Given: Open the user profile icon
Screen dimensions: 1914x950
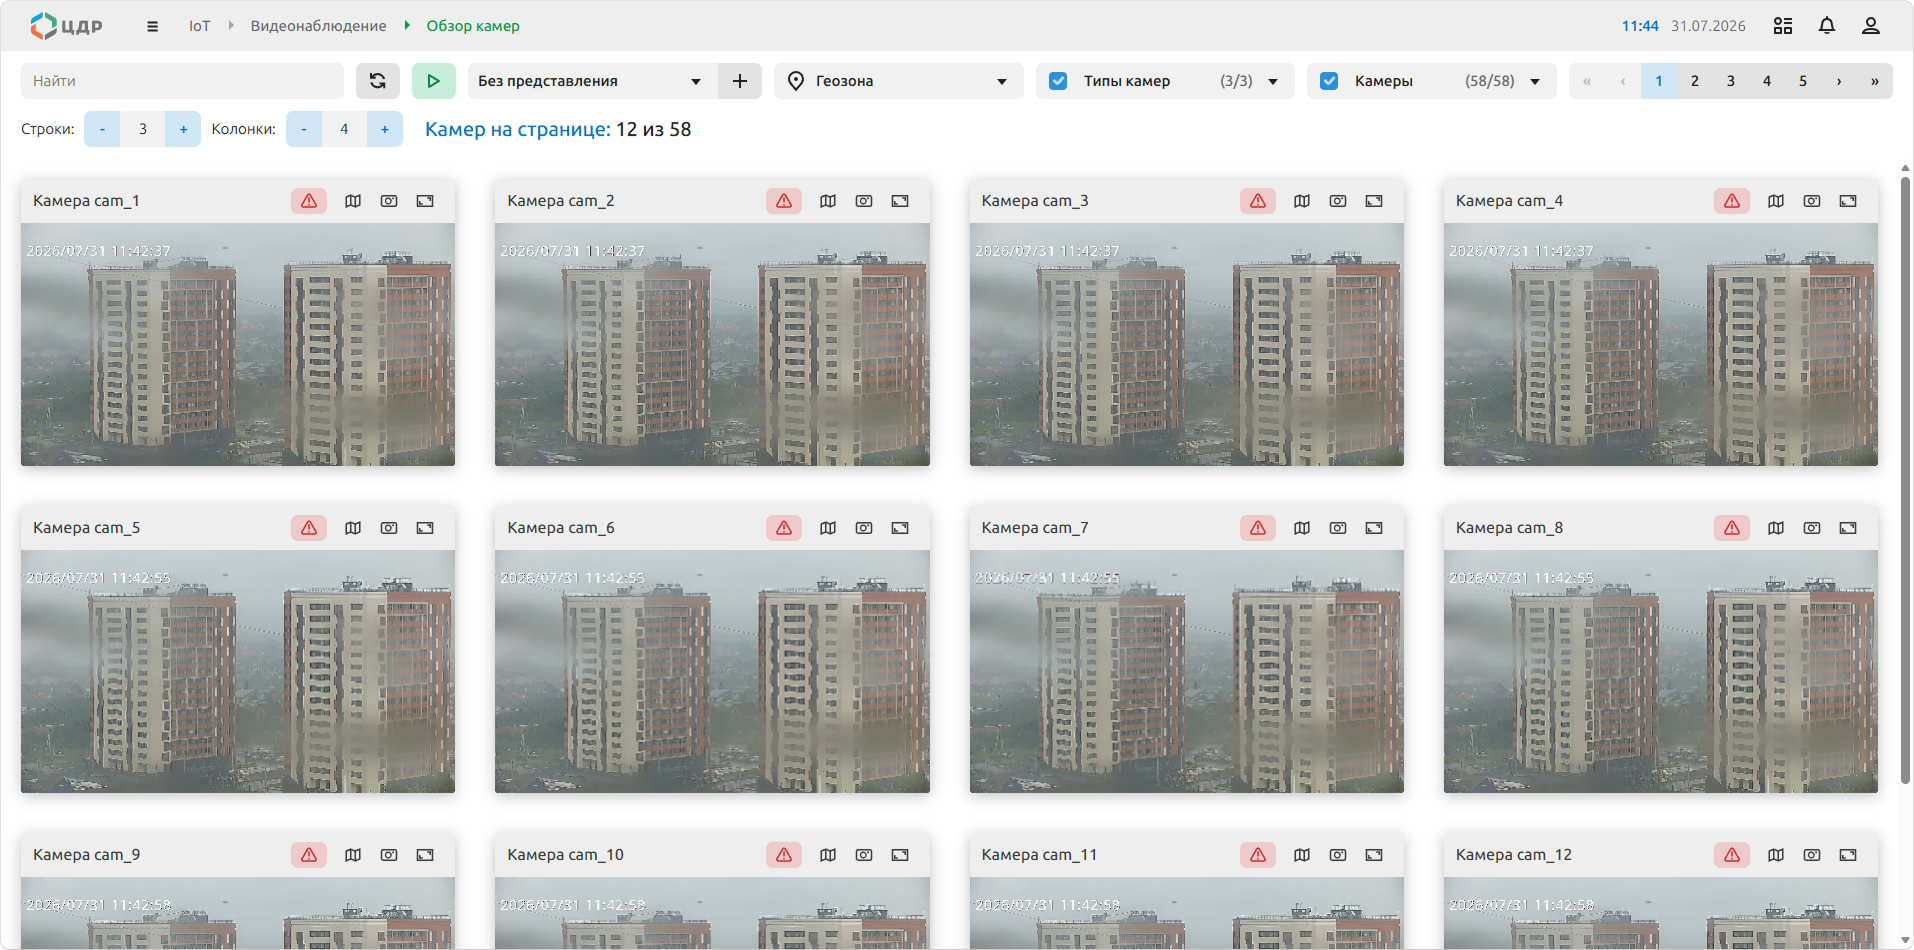Looking at the screenshot, I should point(1871,26).
